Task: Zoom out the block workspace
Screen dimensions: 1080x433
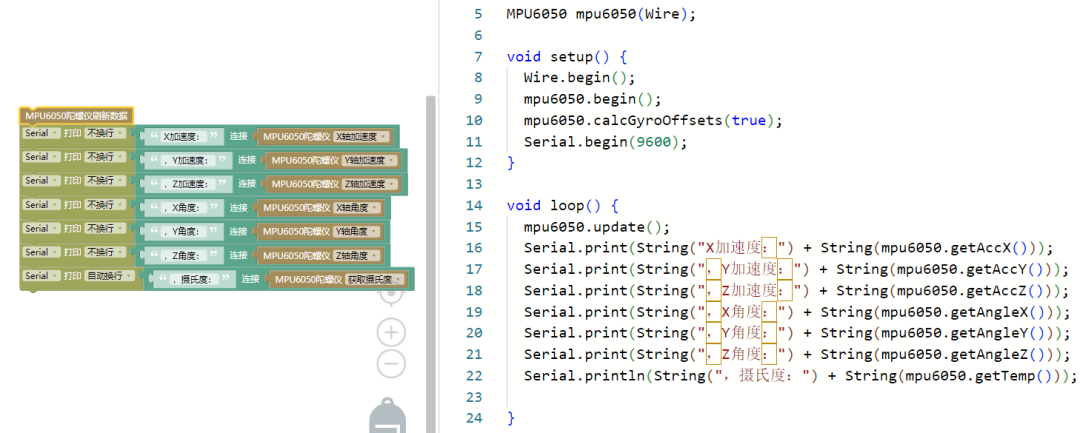Action: click(391, 363)
